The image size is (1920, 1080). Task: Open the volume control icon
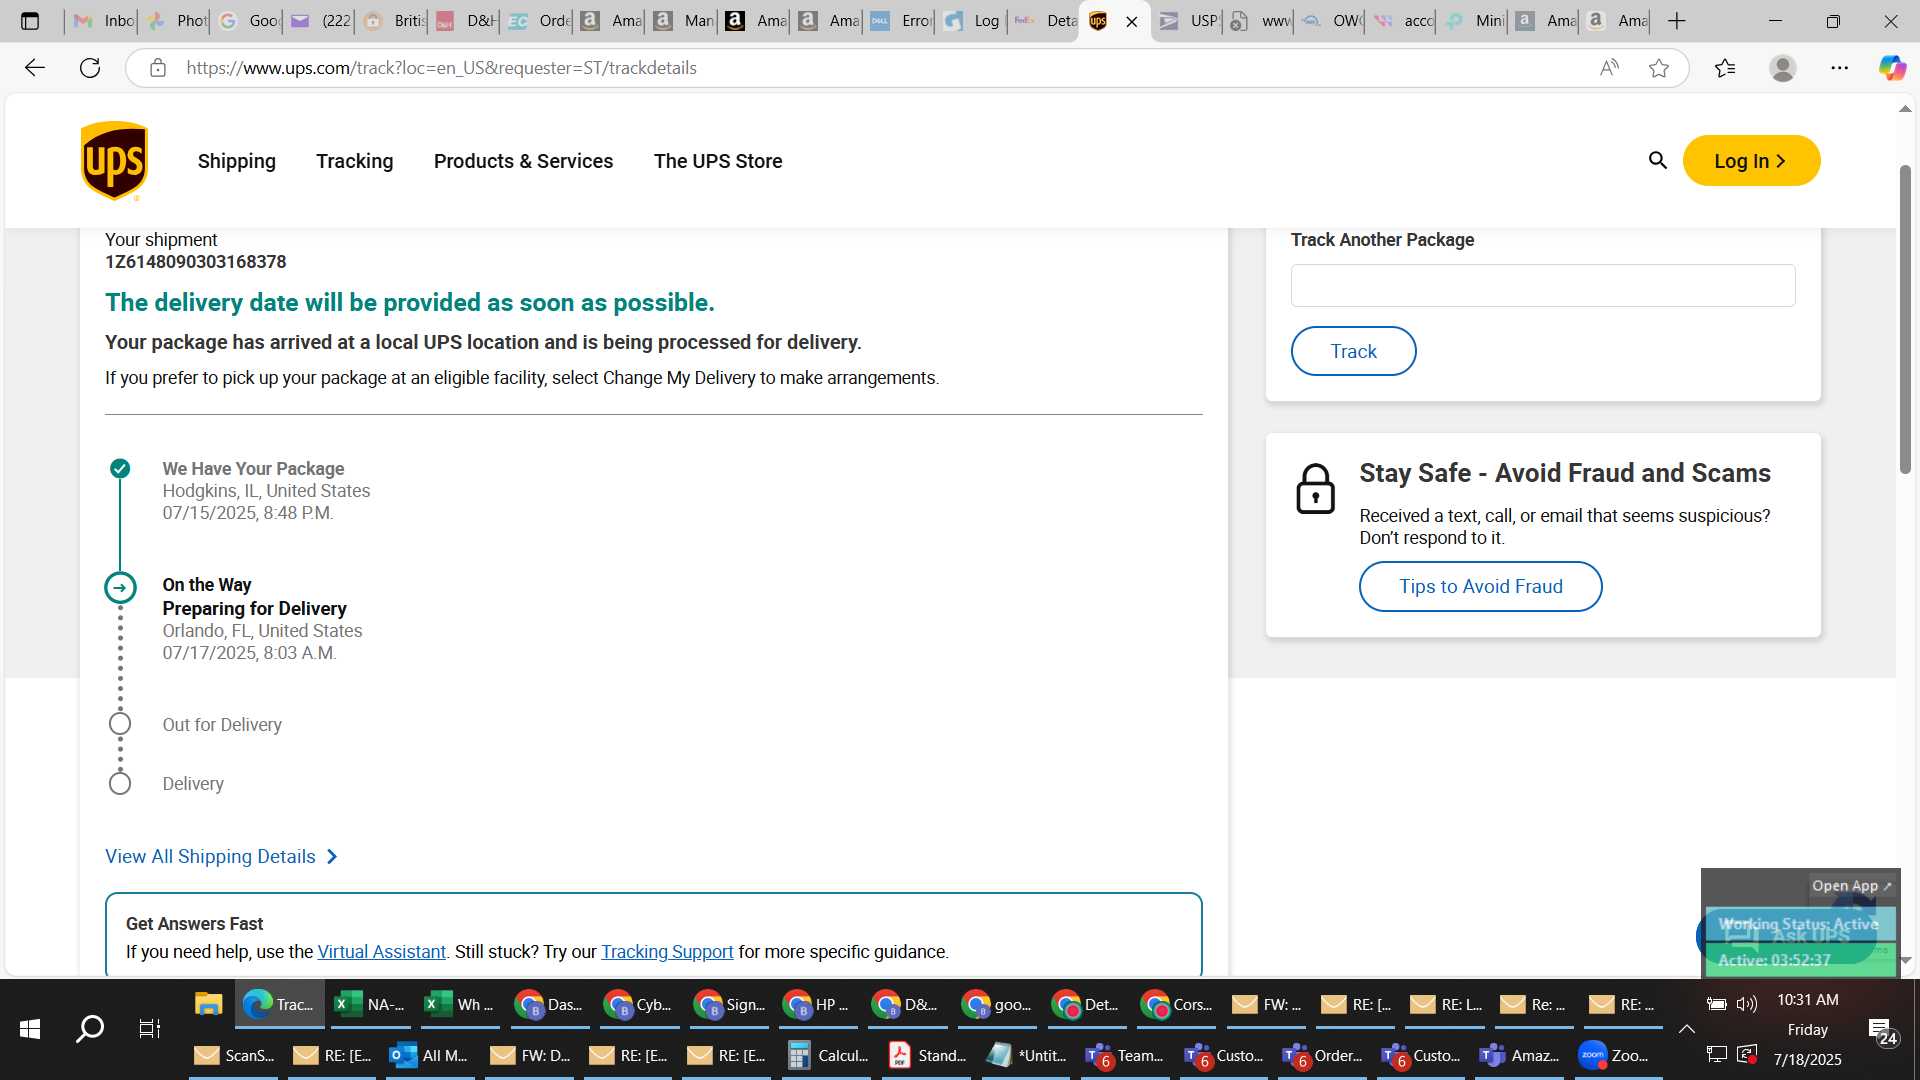coord(1747,1004)
